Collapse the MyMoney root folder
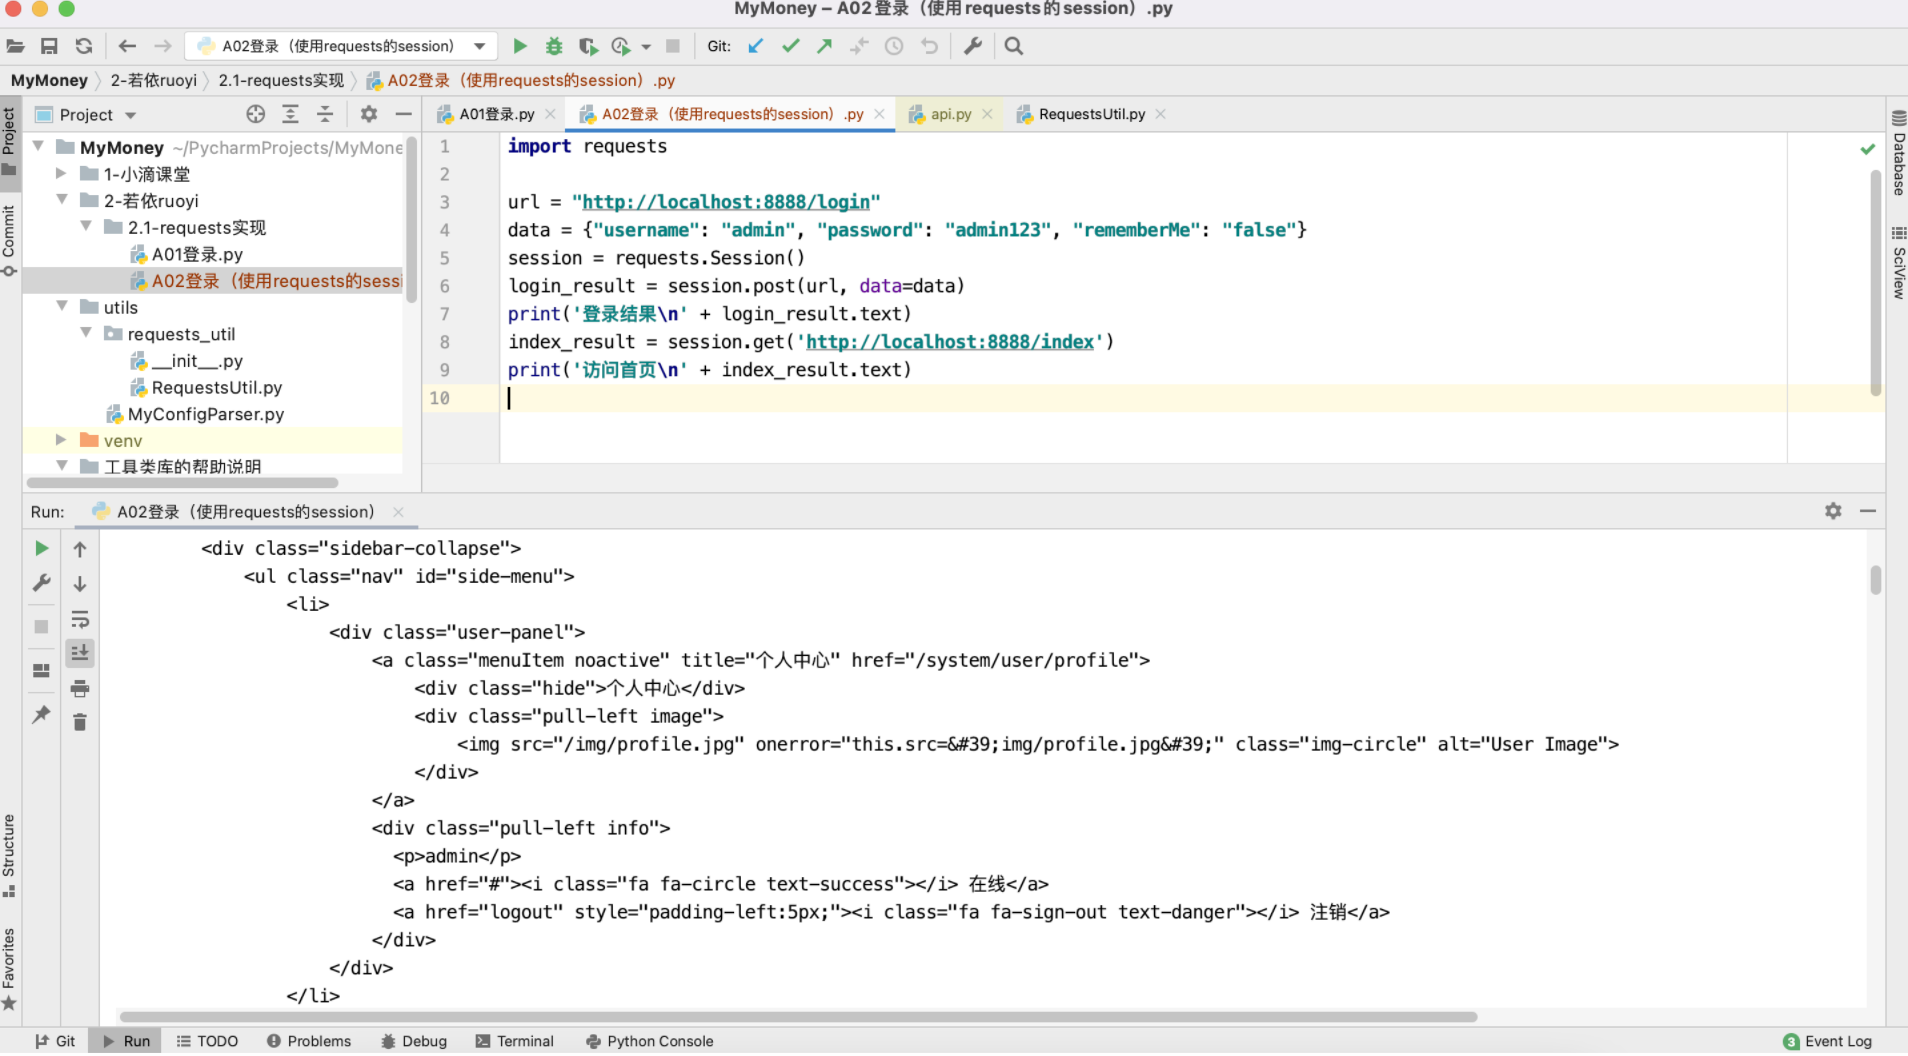The height and width of the screenshot is (1056, 1908). [38, 146]
